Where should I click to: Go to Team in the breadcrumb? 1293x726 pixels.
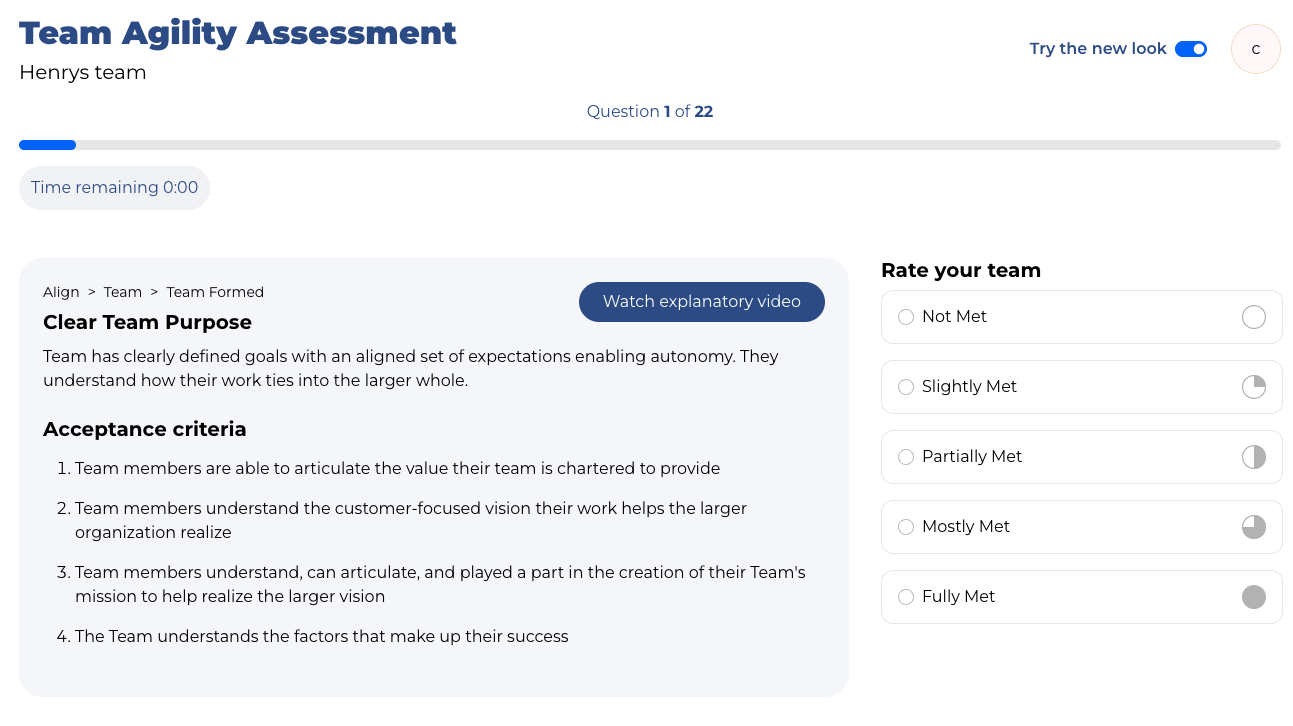(x=123, y=292)
